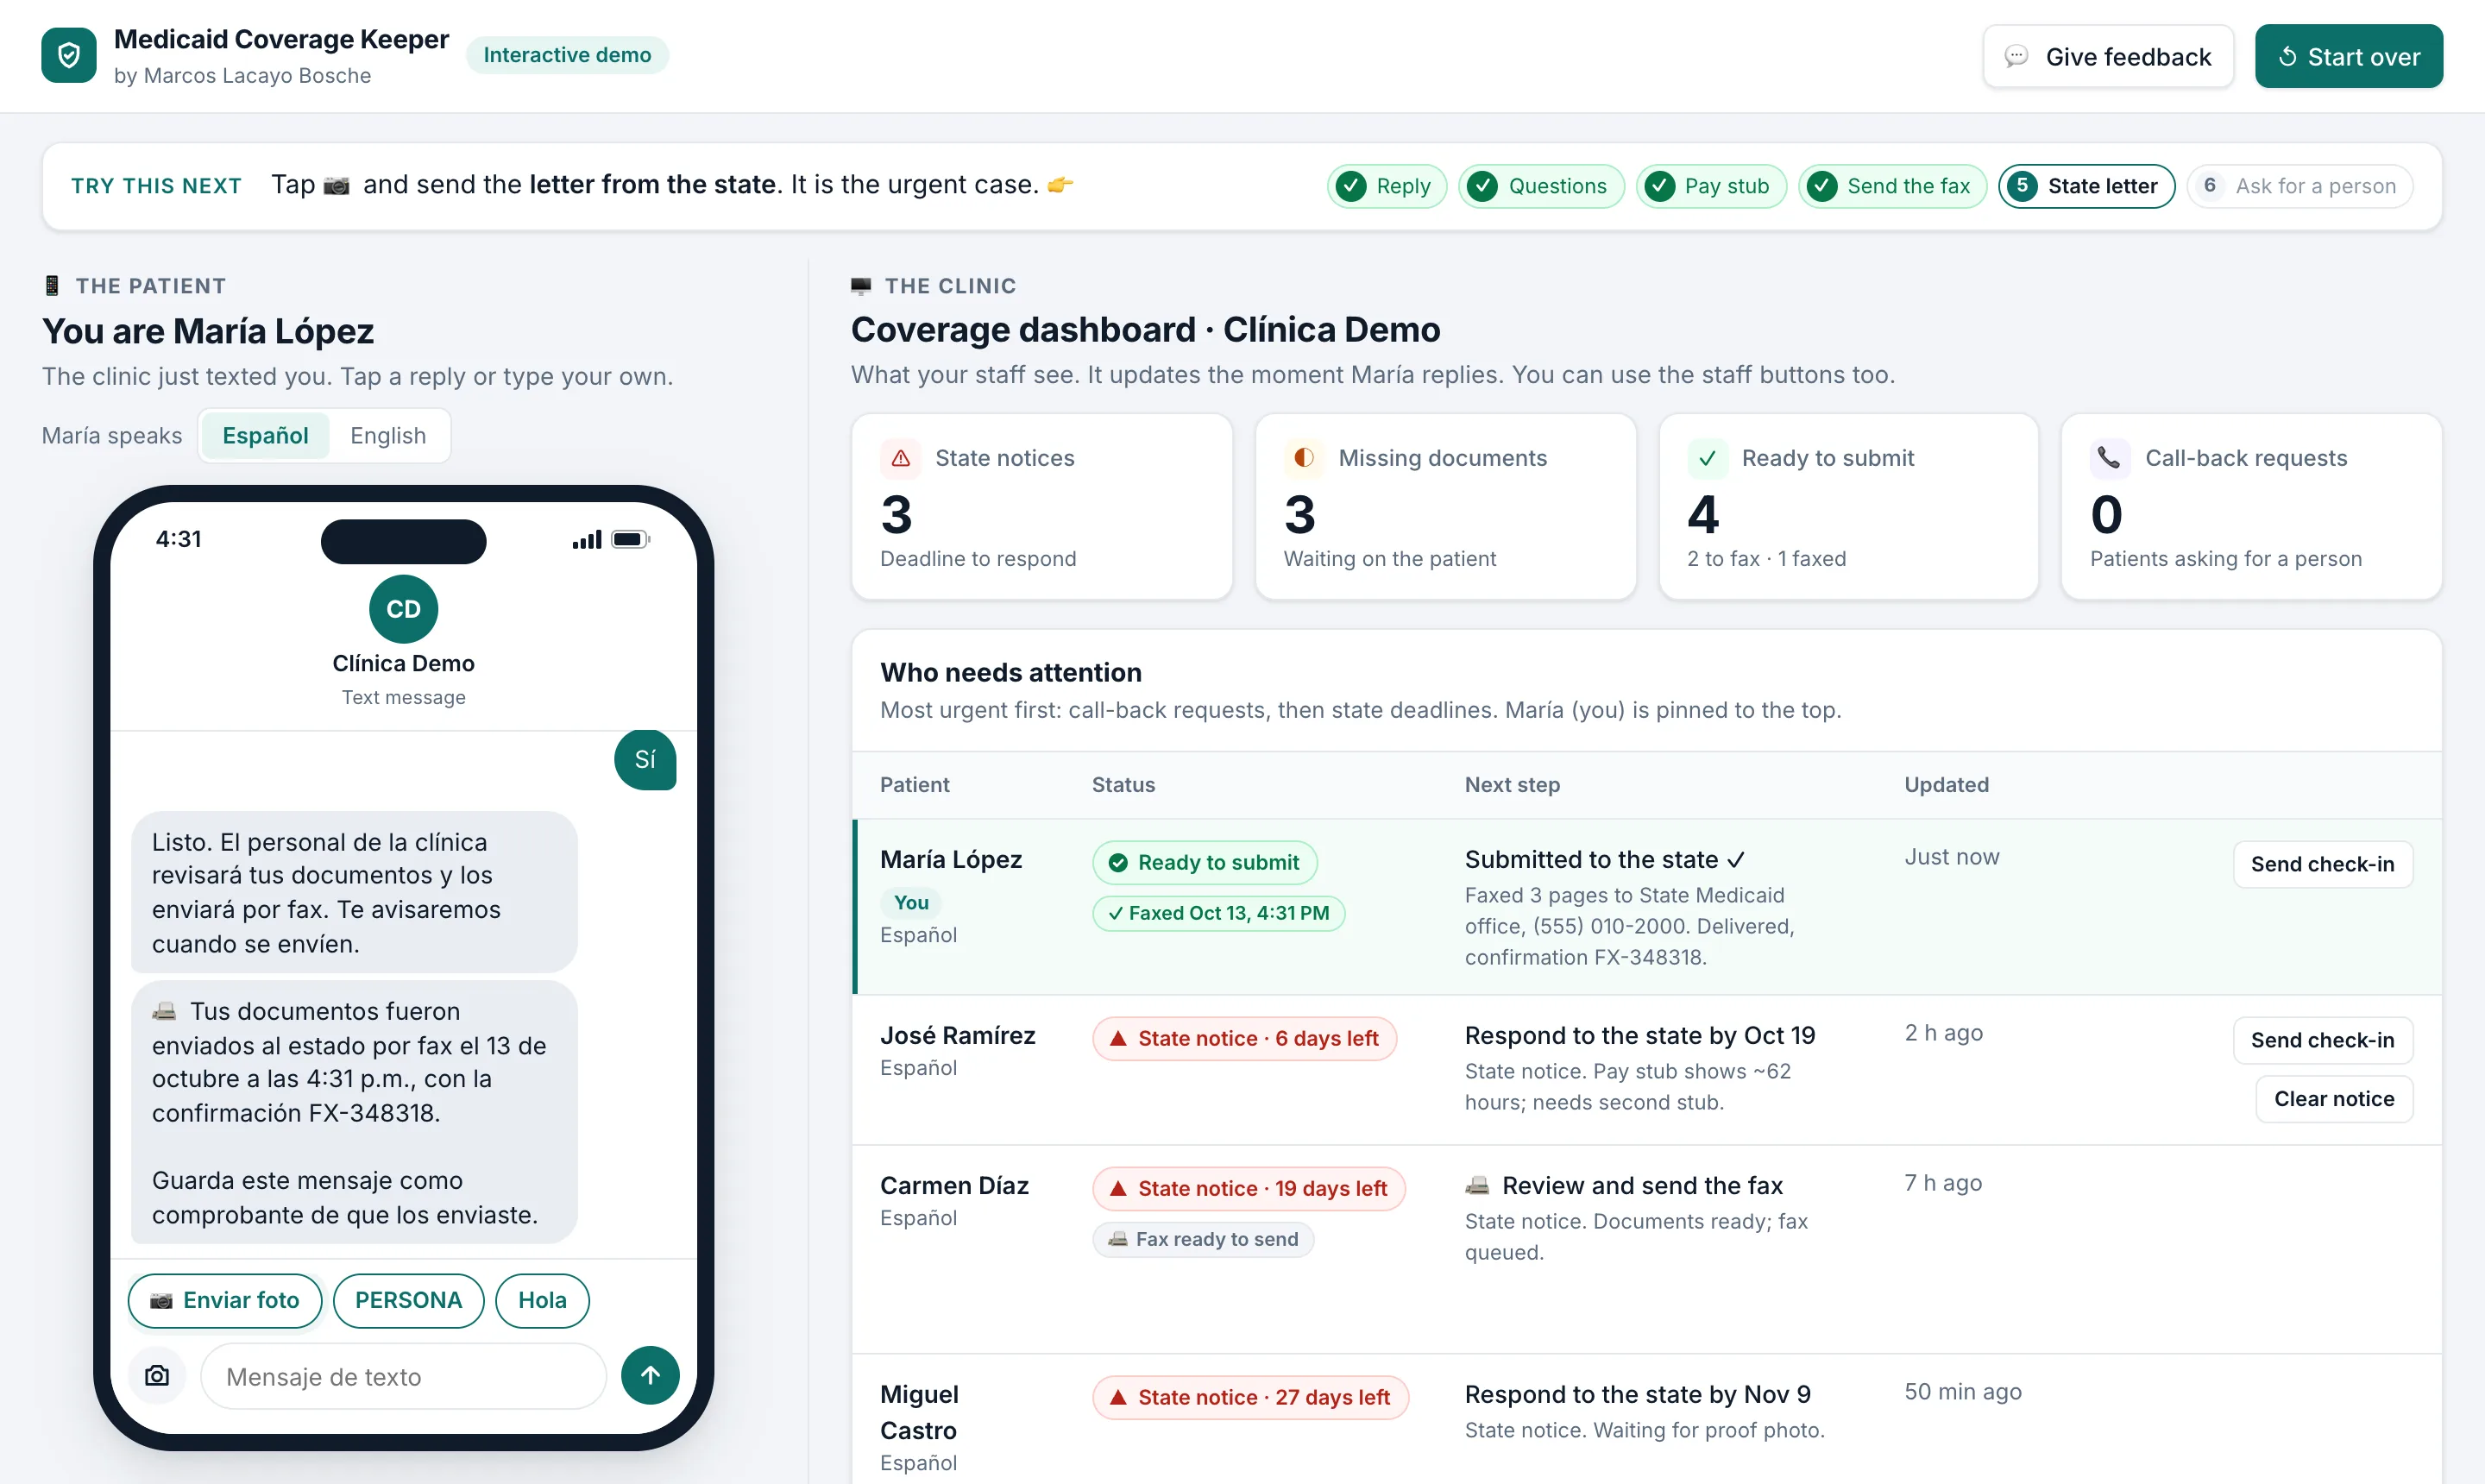Switch María's language to Español
The height and width of the screenshot is (1484, 2485).
265,436
